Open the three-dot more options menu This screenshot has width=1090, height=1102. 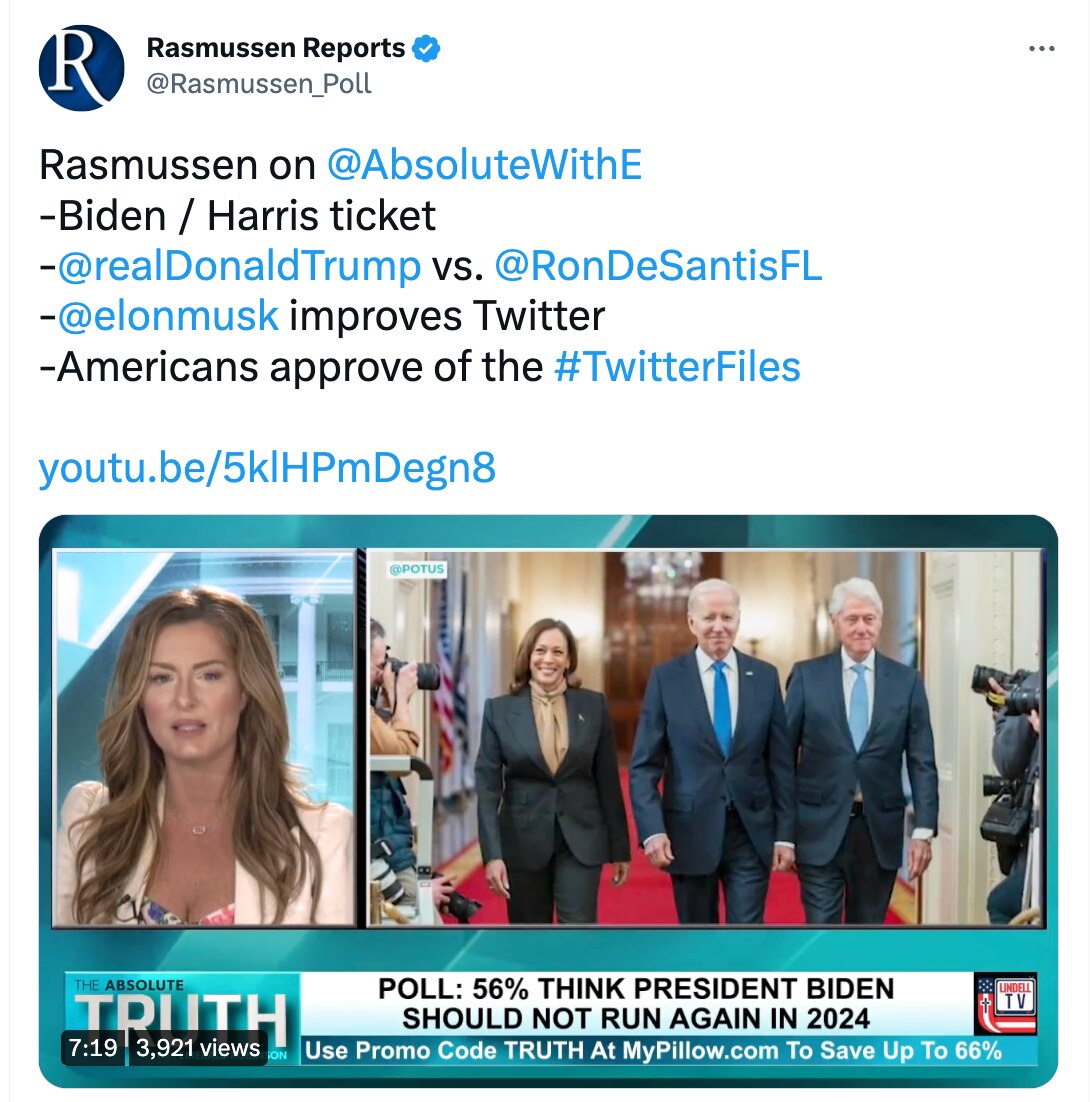pos(1041,48)
